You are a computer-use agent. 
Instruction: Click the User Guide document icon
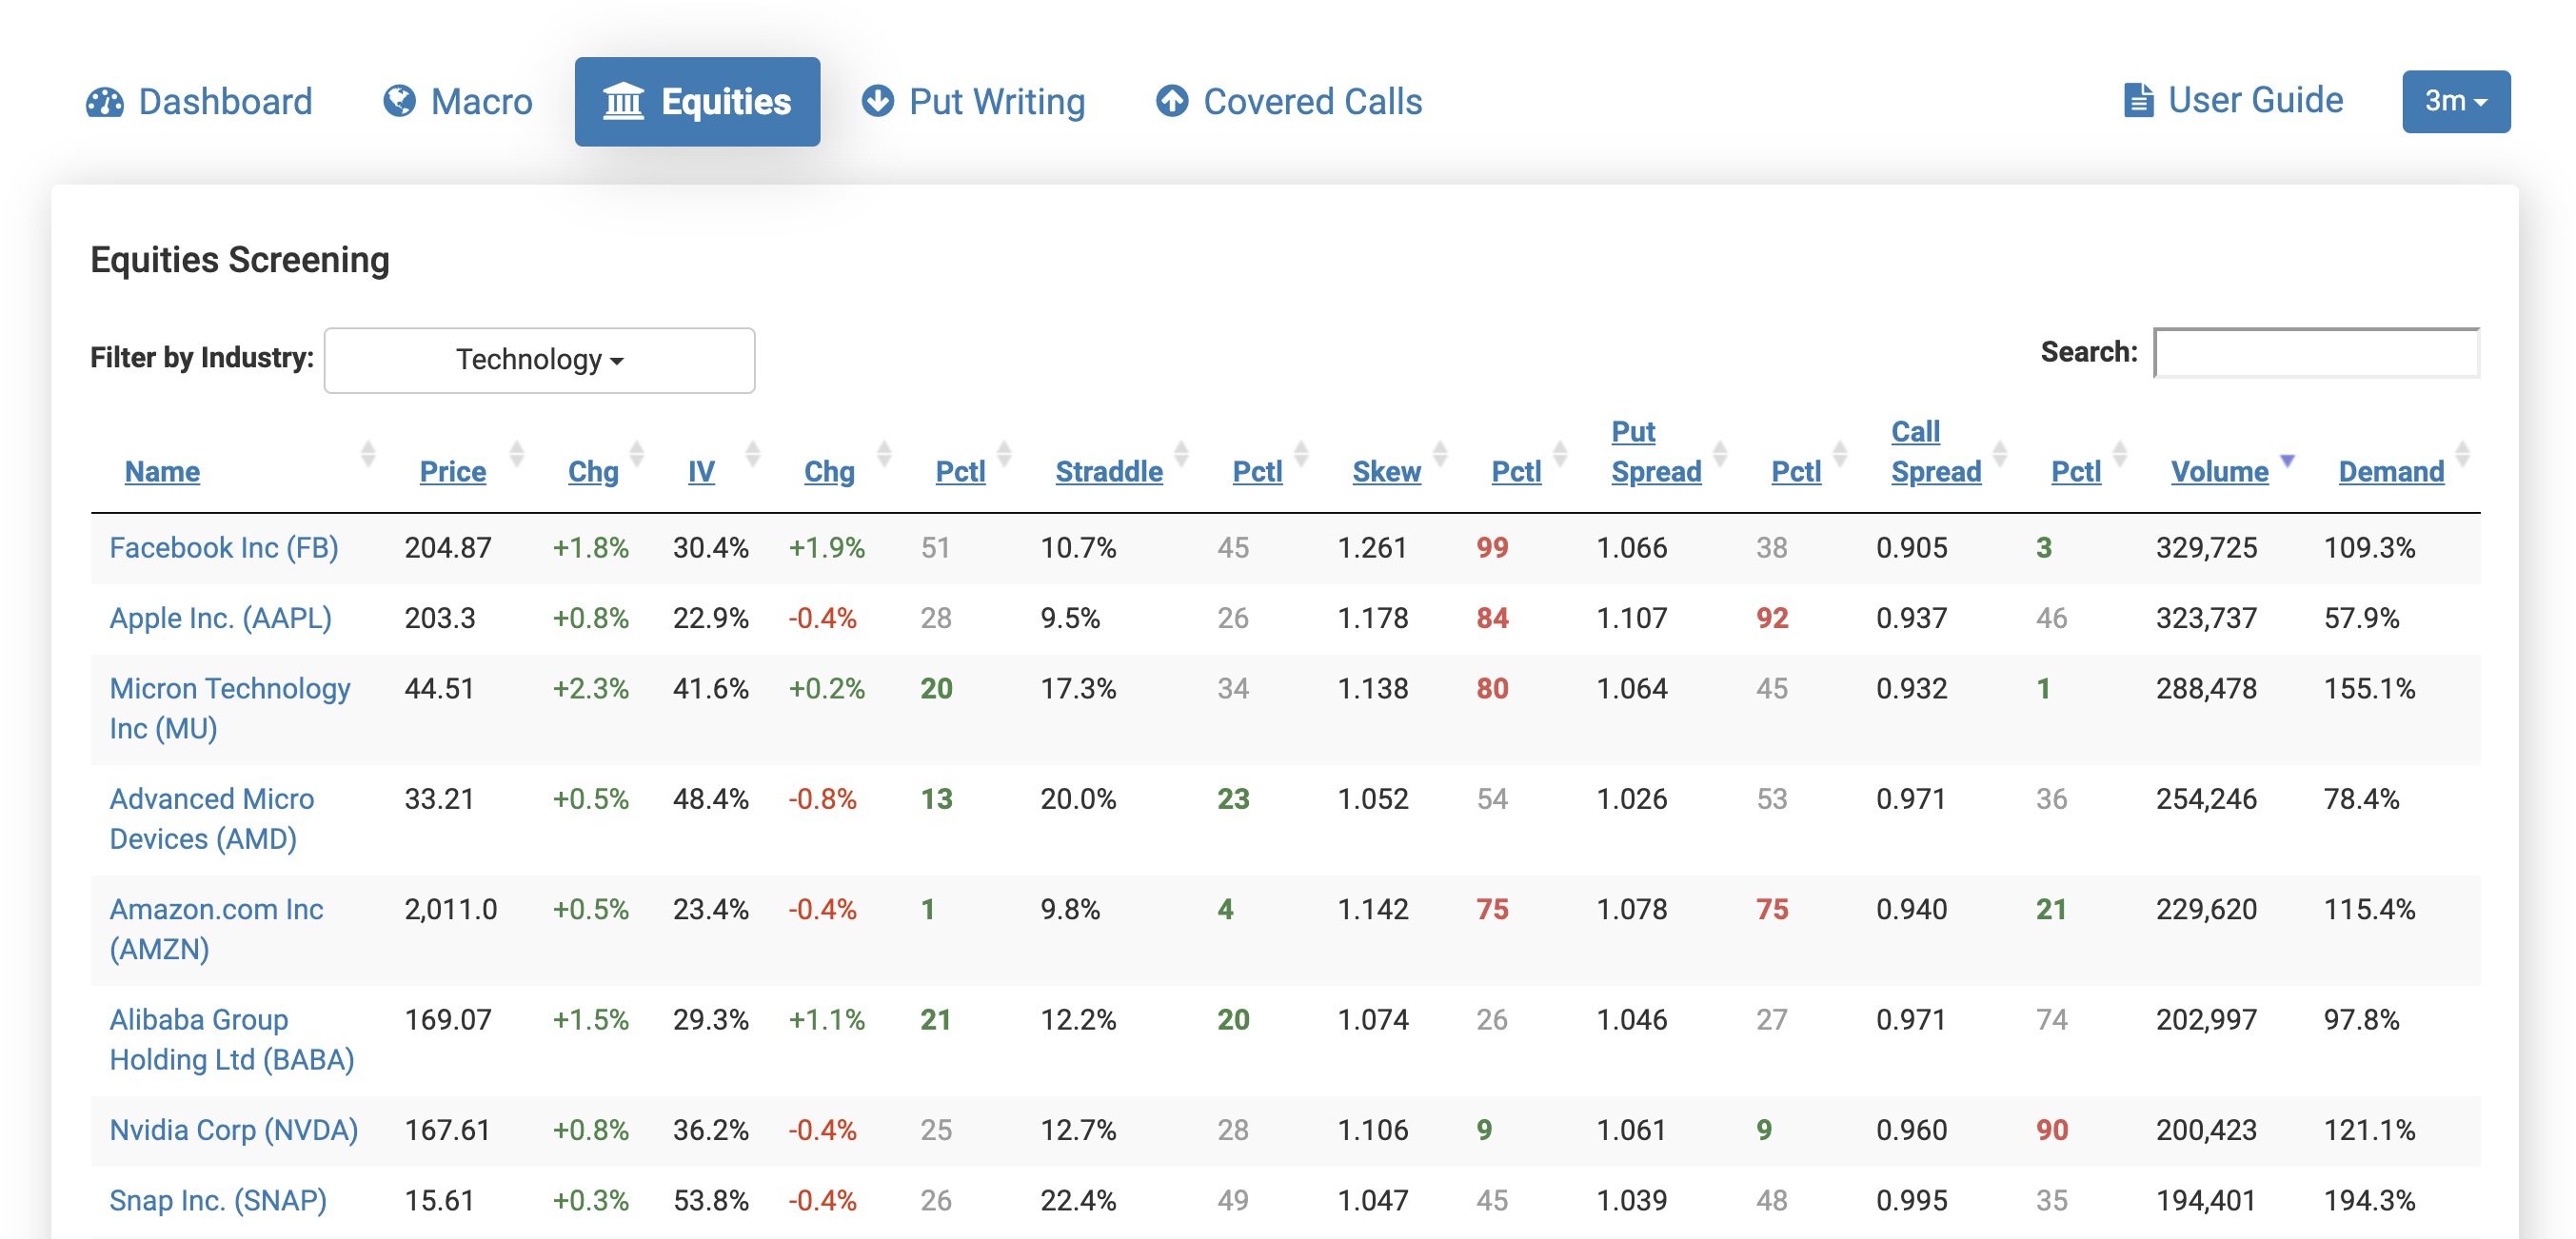click(x=2138, y=101)
